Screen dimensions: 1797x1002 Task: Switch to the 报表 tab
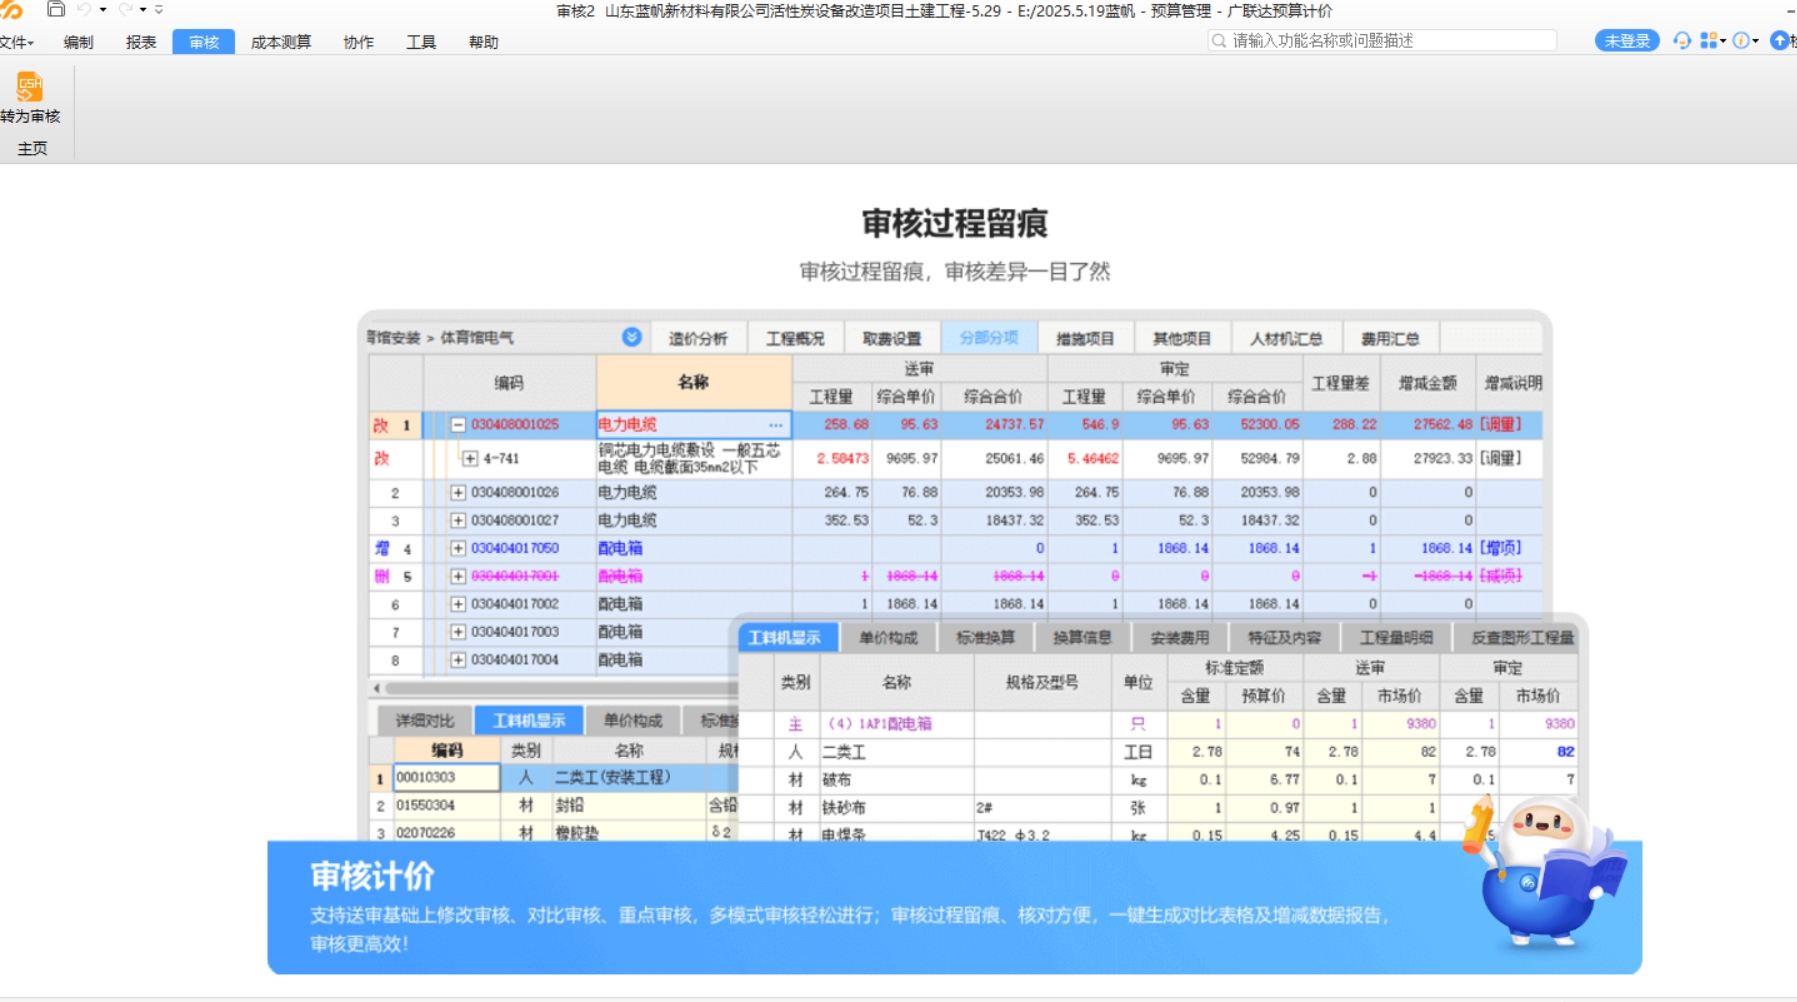pos(141,42)
